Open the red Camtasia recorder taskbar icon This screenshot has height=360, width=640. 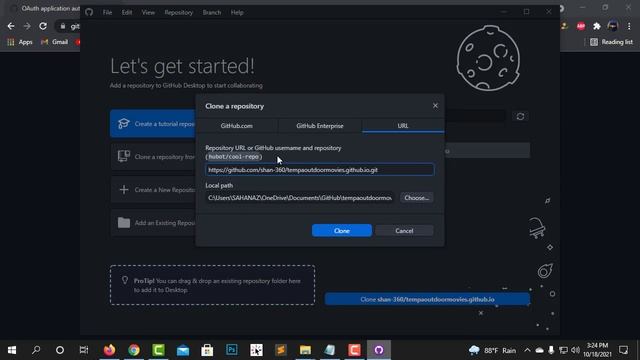[x=354, y=350]
